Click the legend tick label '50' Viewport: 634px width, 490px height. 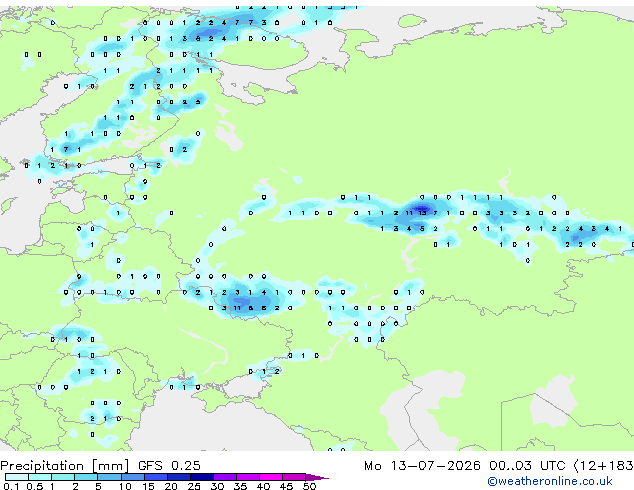coord(310,486)
